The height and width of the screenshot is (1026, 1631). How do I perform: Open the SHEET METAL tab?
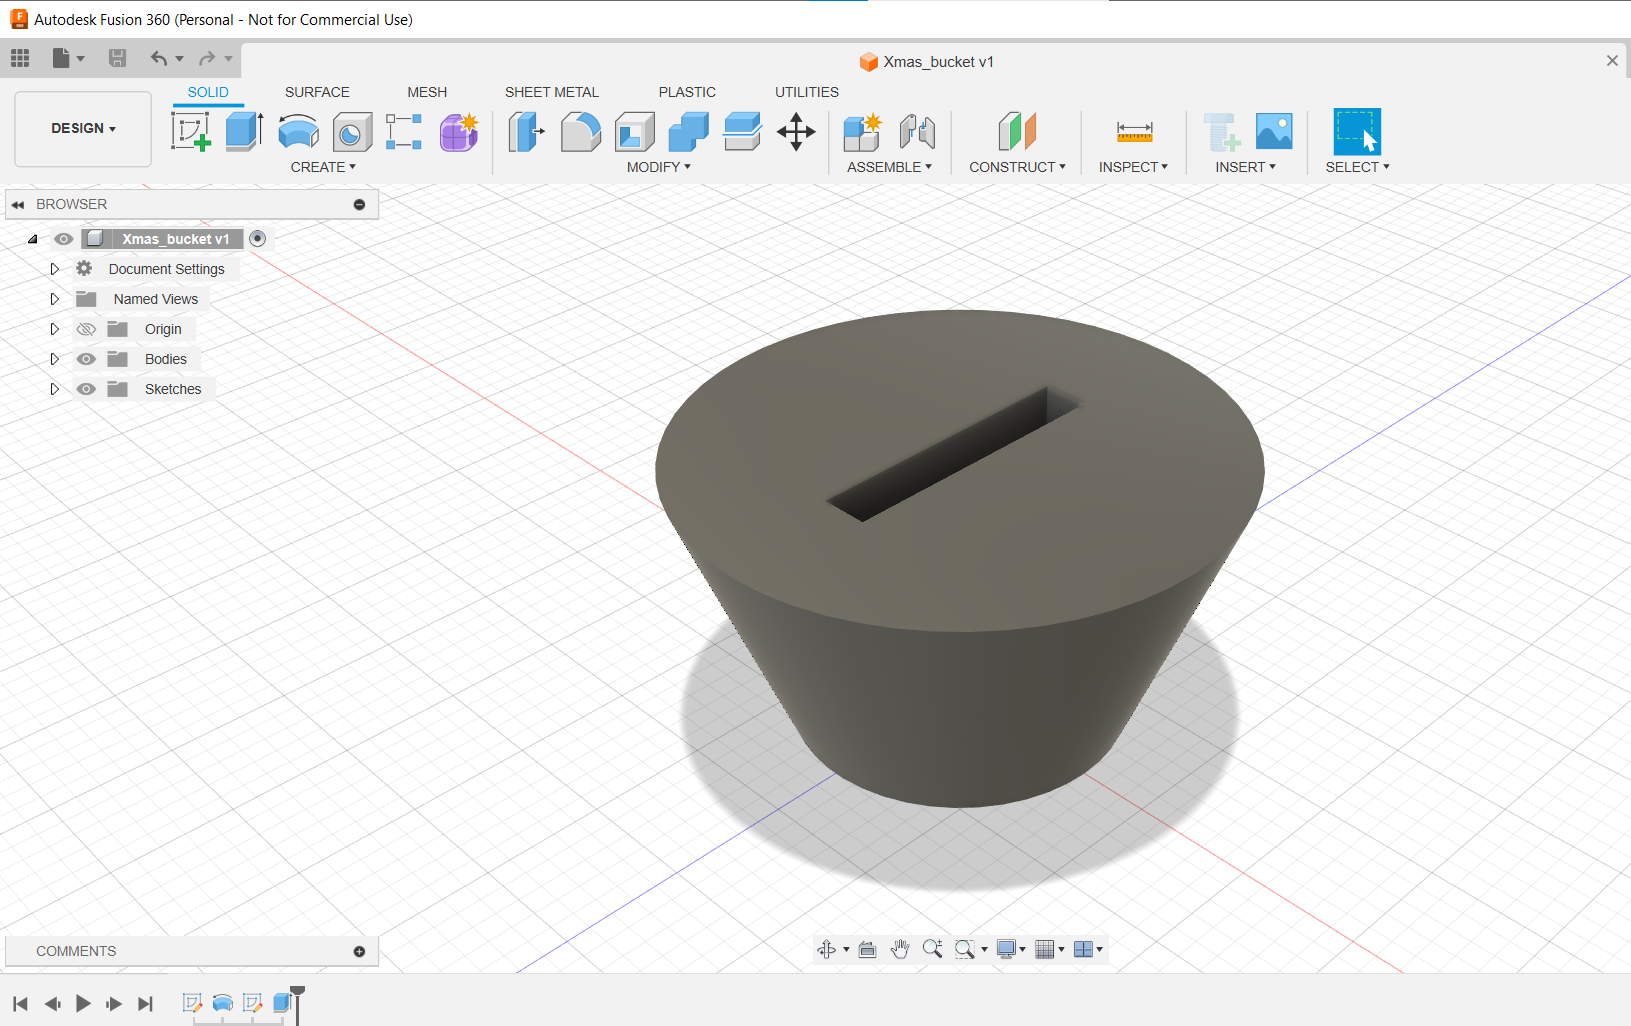pos(551,92)
